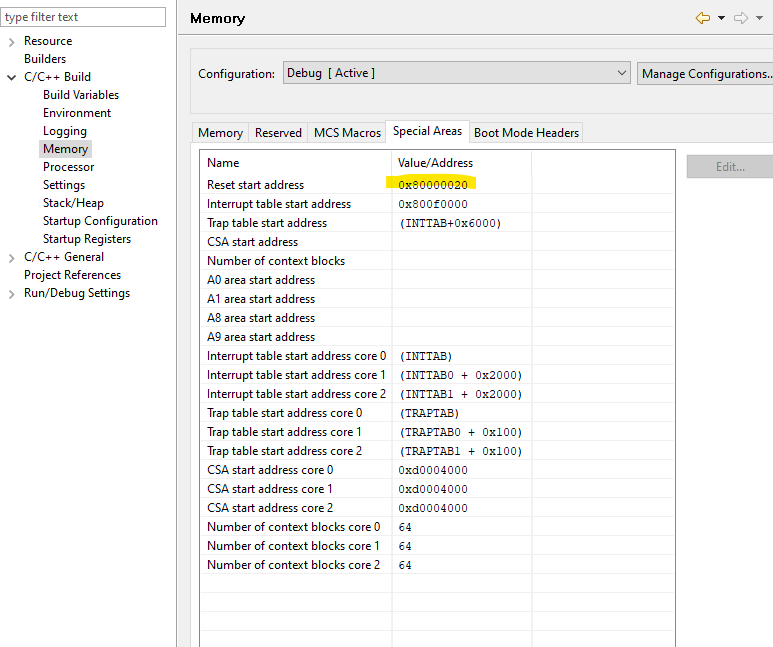Open the back history dropdown arrow
The image size is (773, 647).
click(721, 19)
